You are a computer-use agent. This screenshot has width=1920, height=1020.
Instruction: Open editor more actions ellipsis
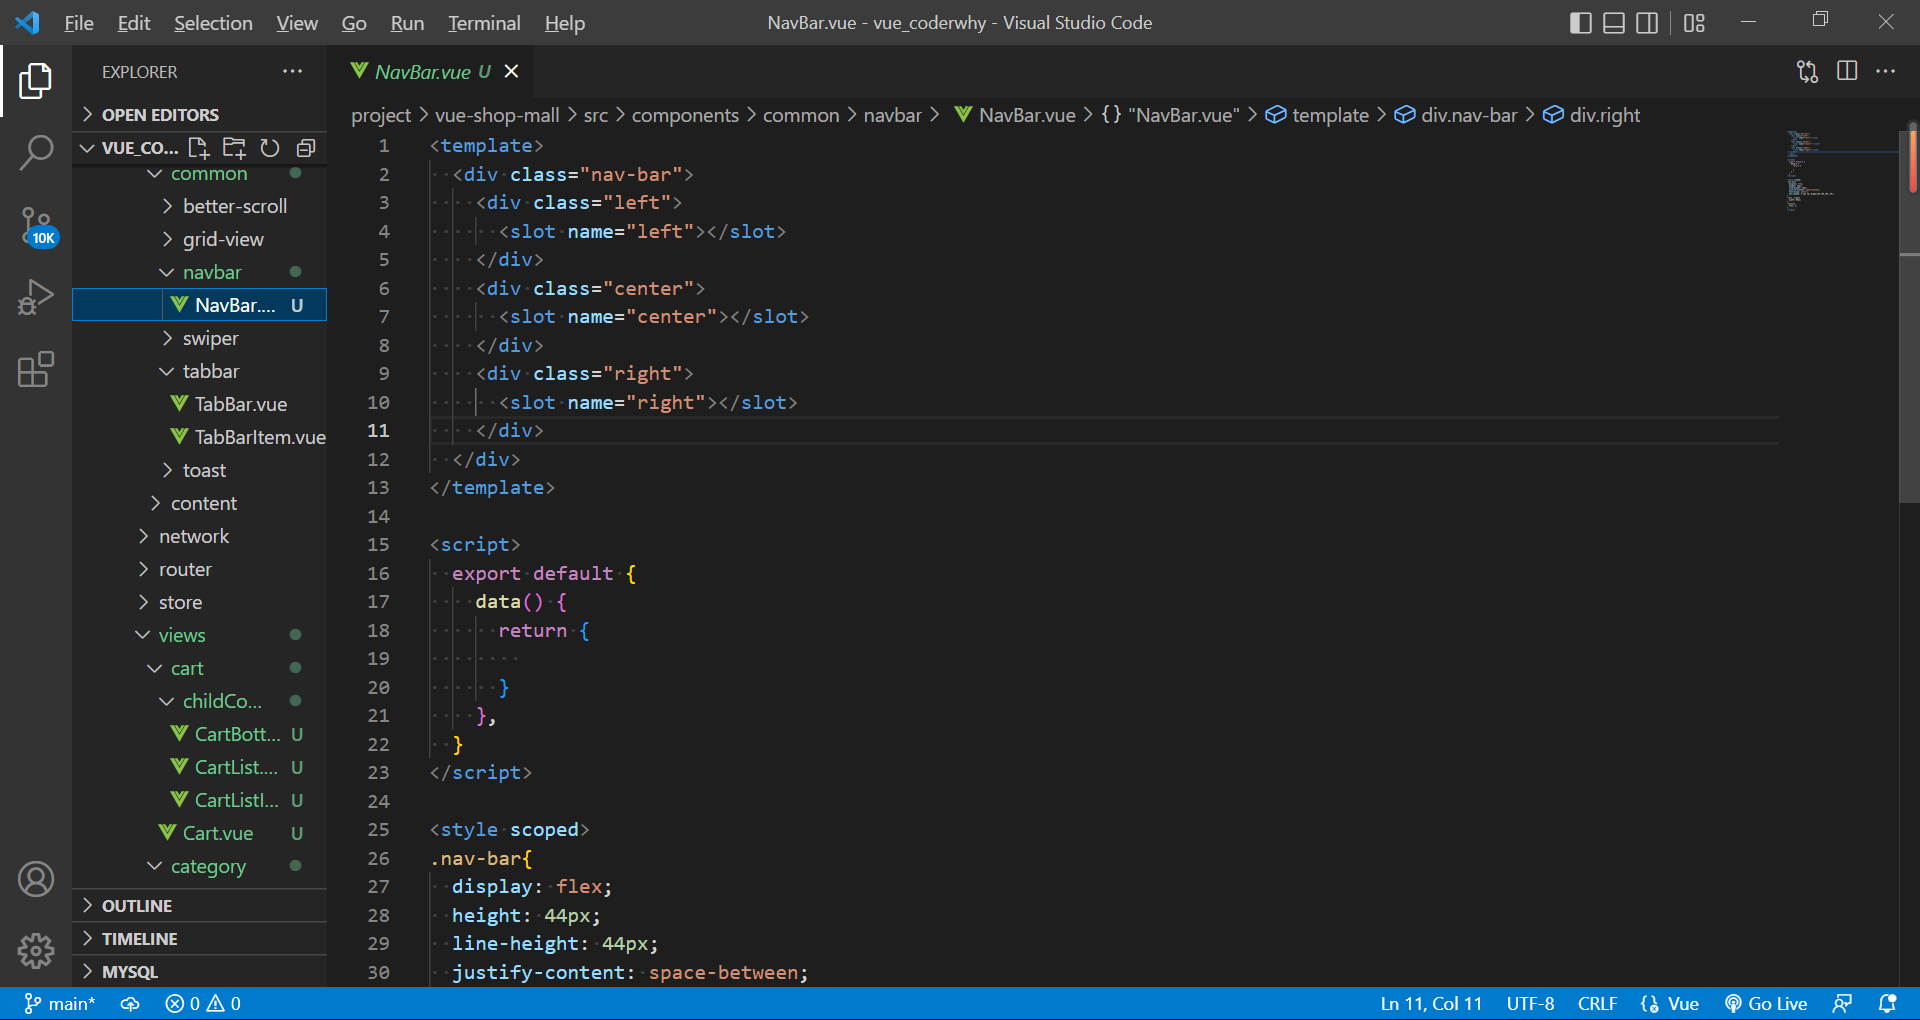pos(1885,71)
